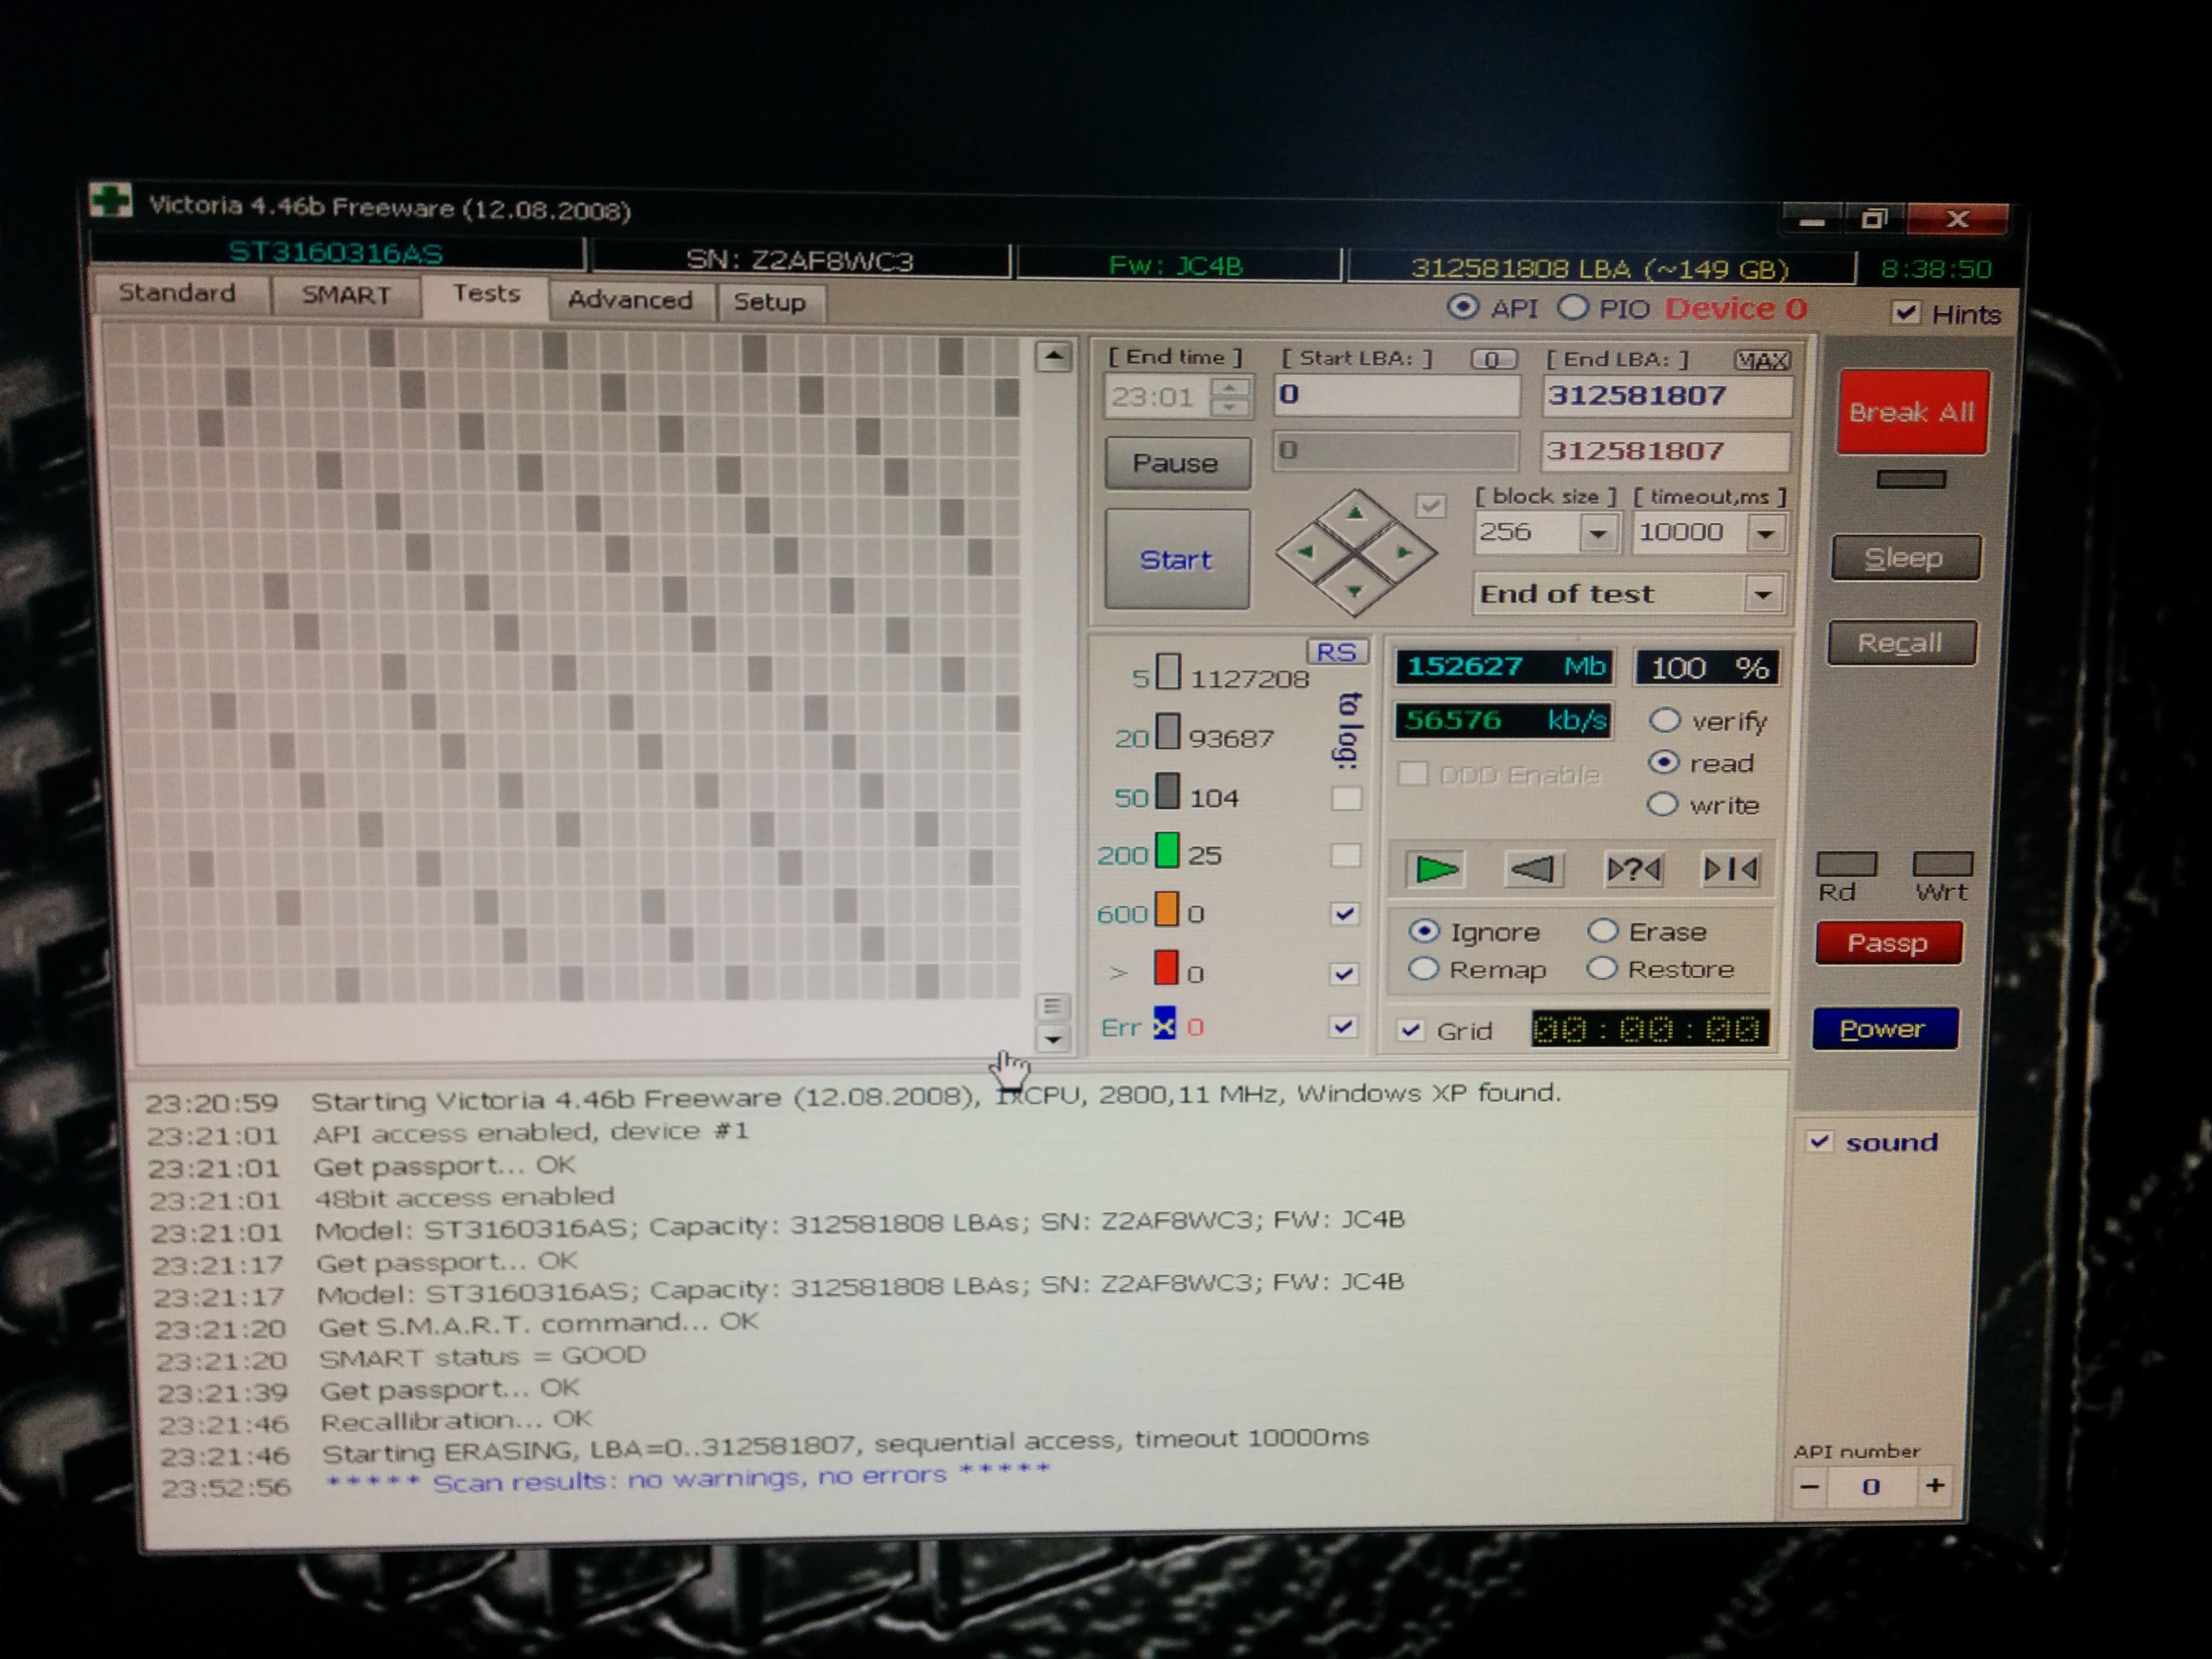Click the MAX button above End LBA
Screen dimensions: 2212x1659
(1761, 360)
